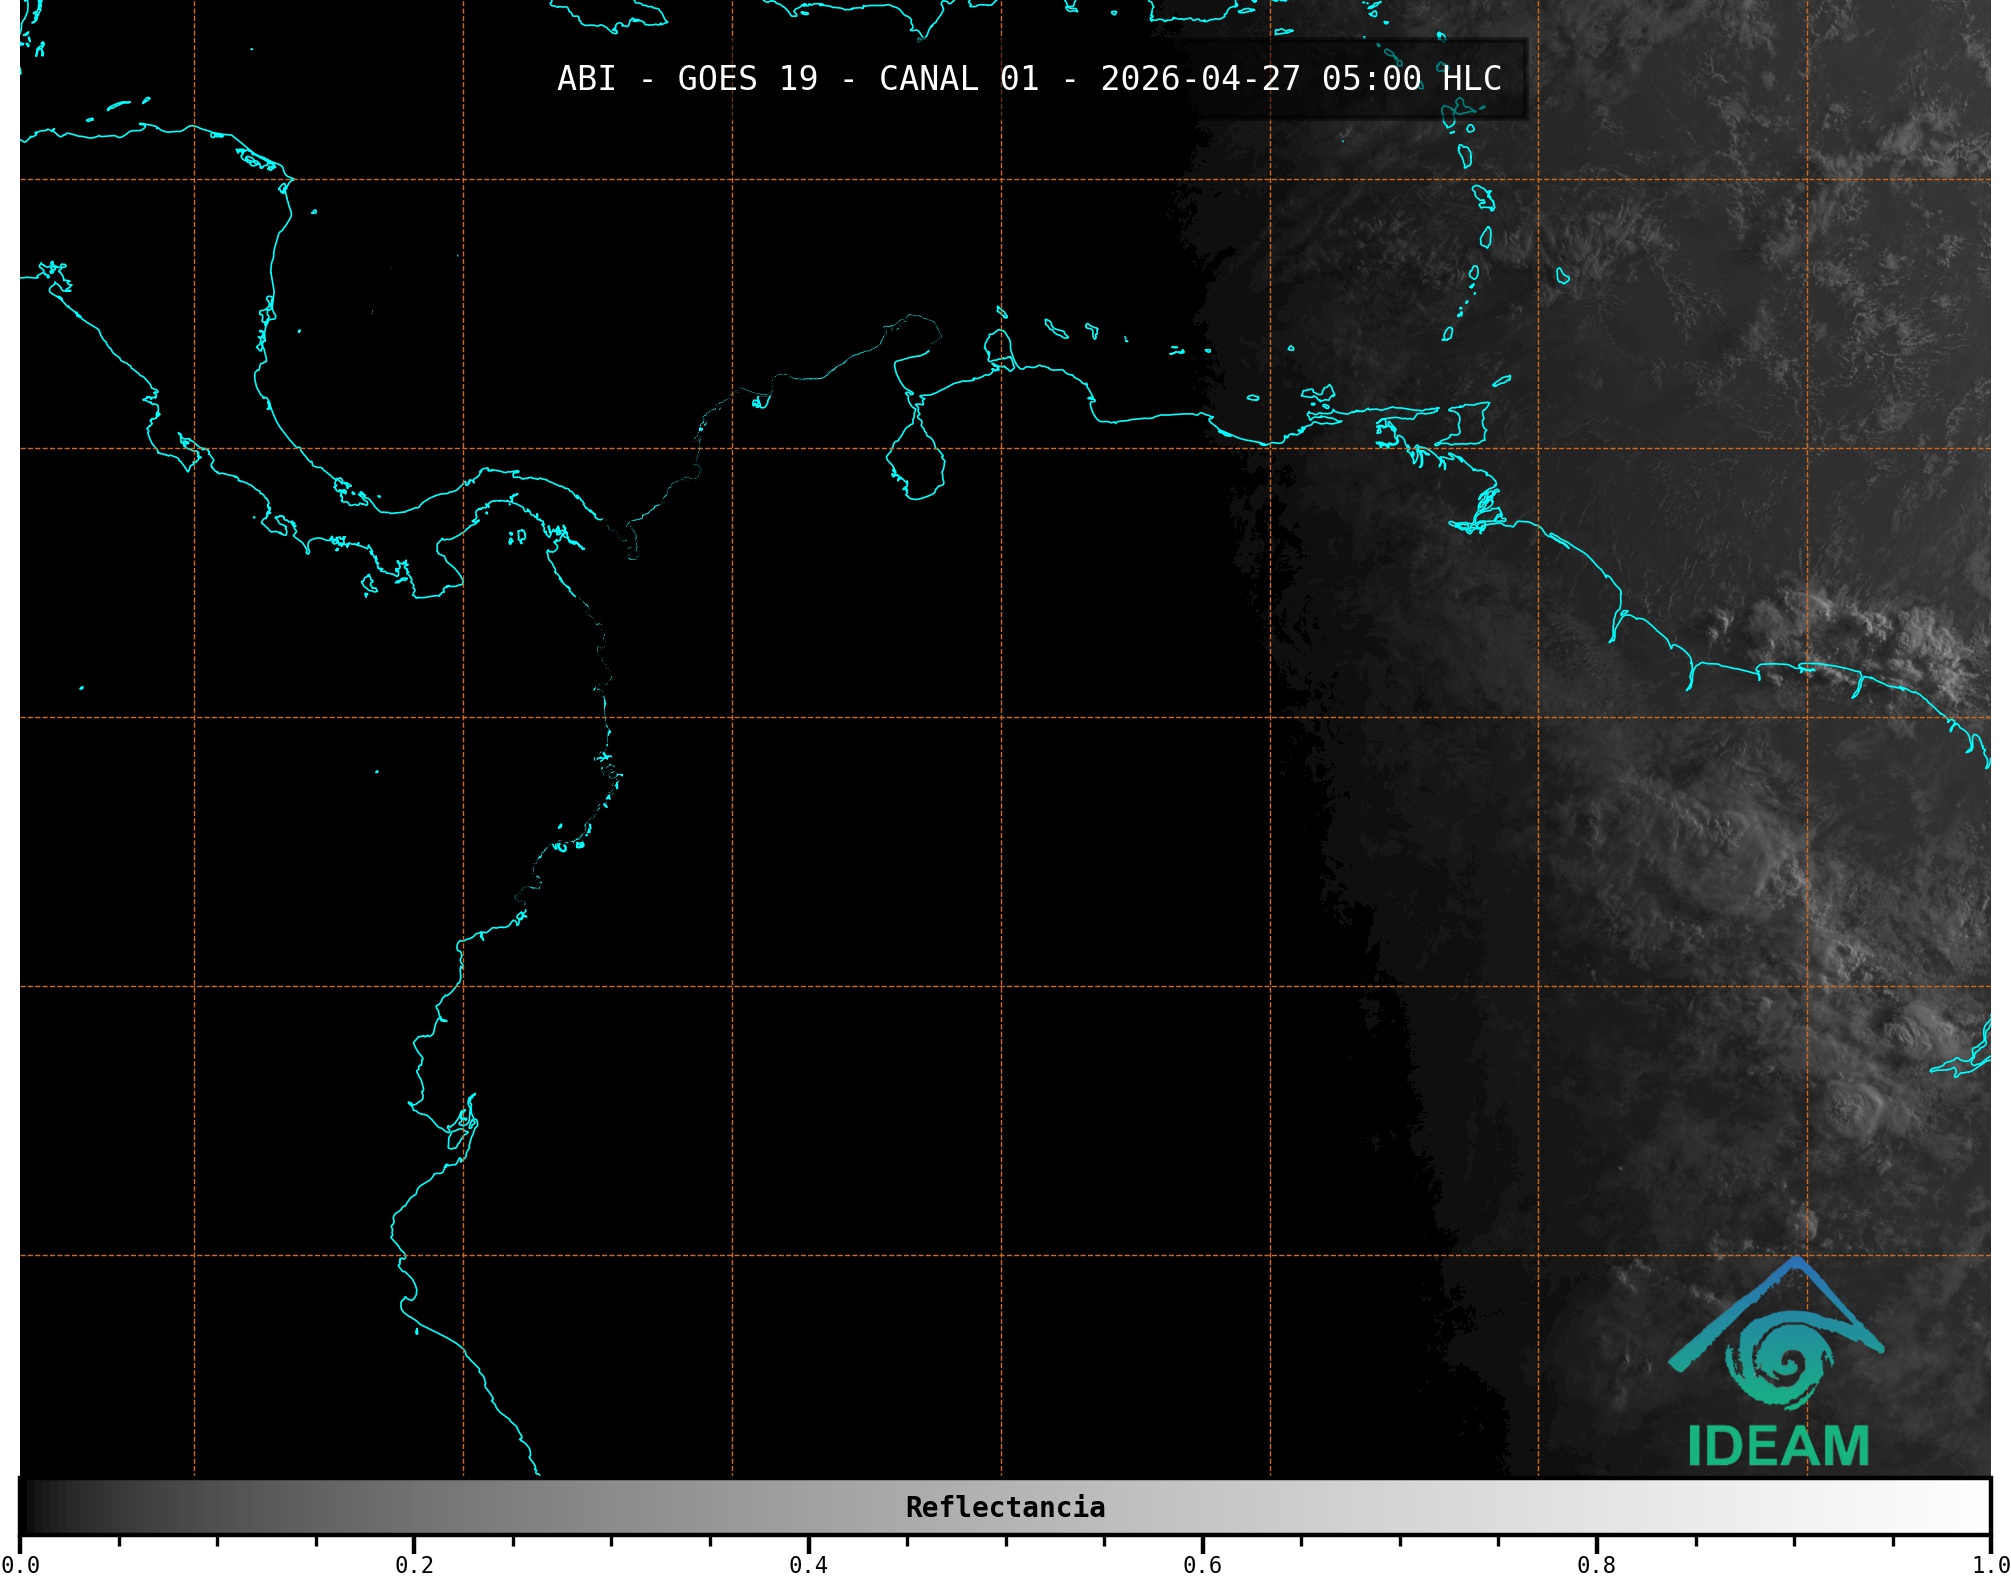Click the 0.2 colorbar tick label

414,1565
